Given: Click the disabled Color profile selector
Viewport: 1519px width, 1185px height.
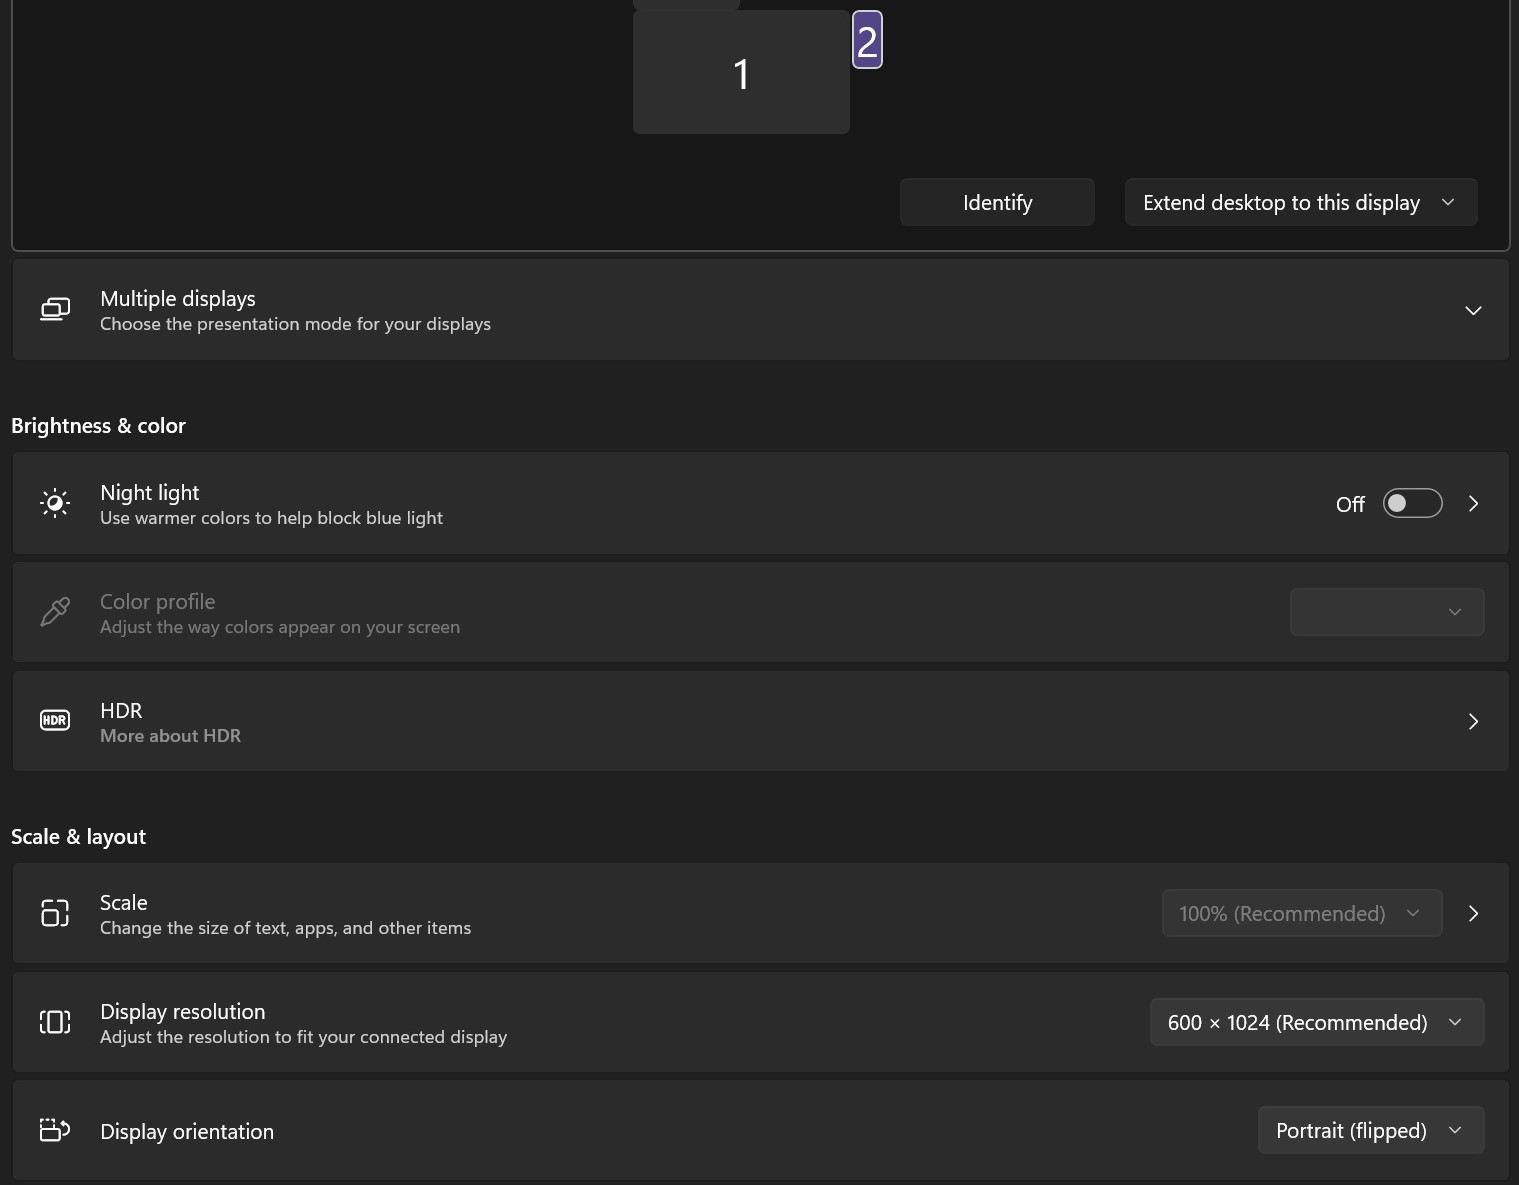Looking at the screenshot, I should tap(1387, 611).
